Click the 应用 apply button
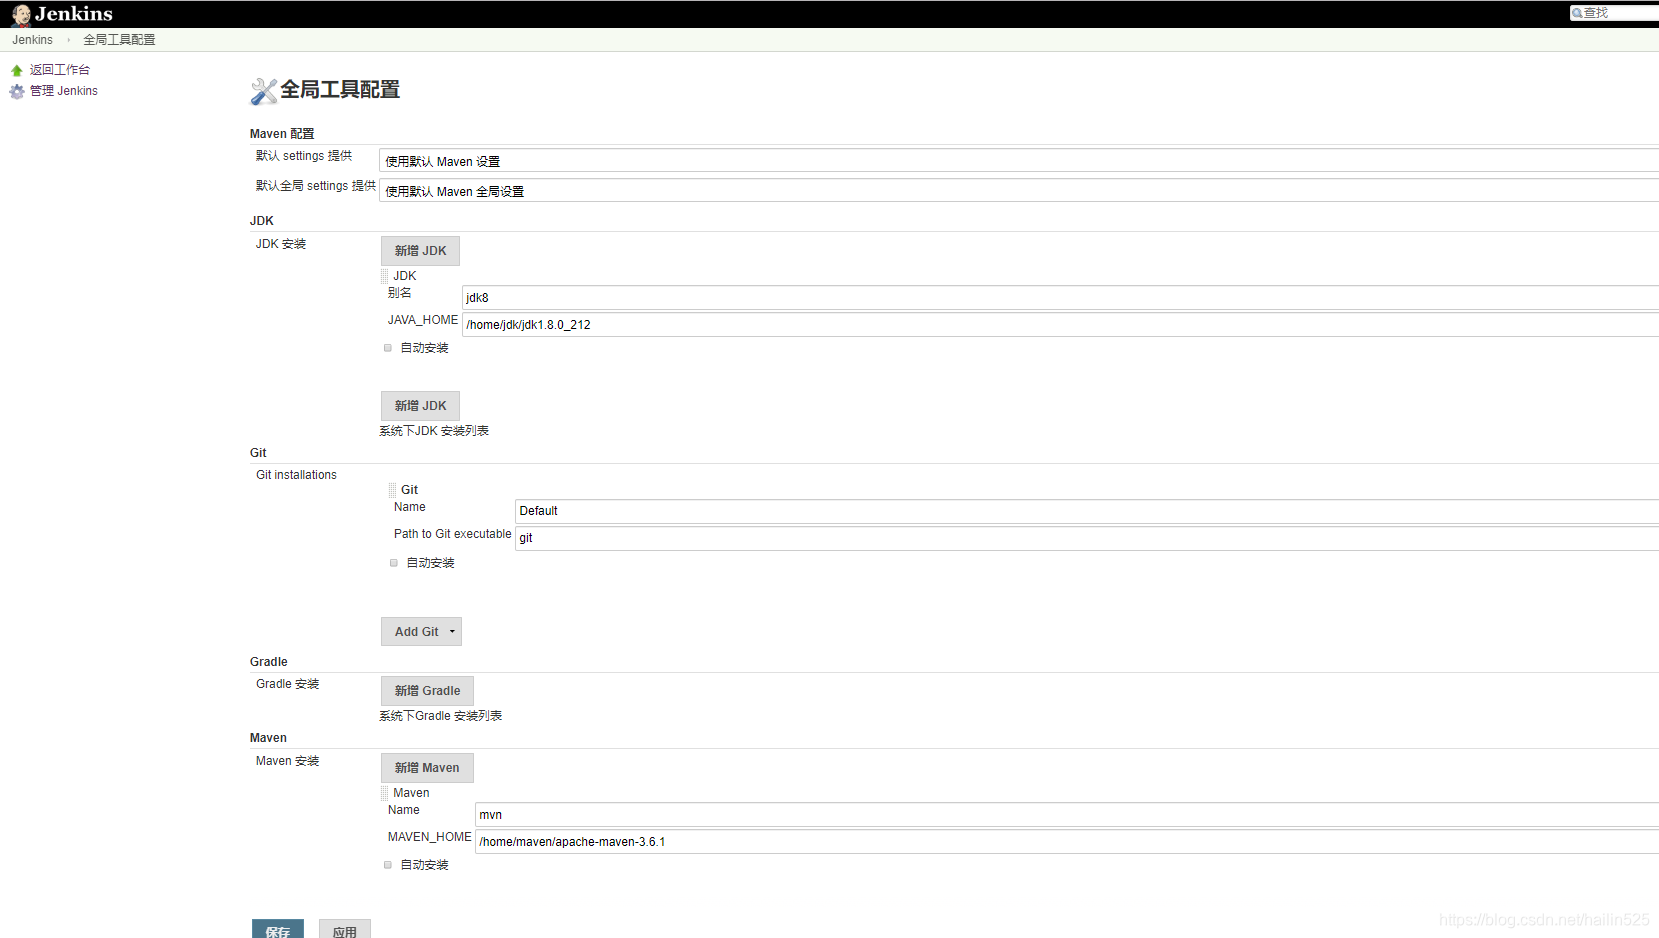This screenshot has width=1659, height=938. 345,930
